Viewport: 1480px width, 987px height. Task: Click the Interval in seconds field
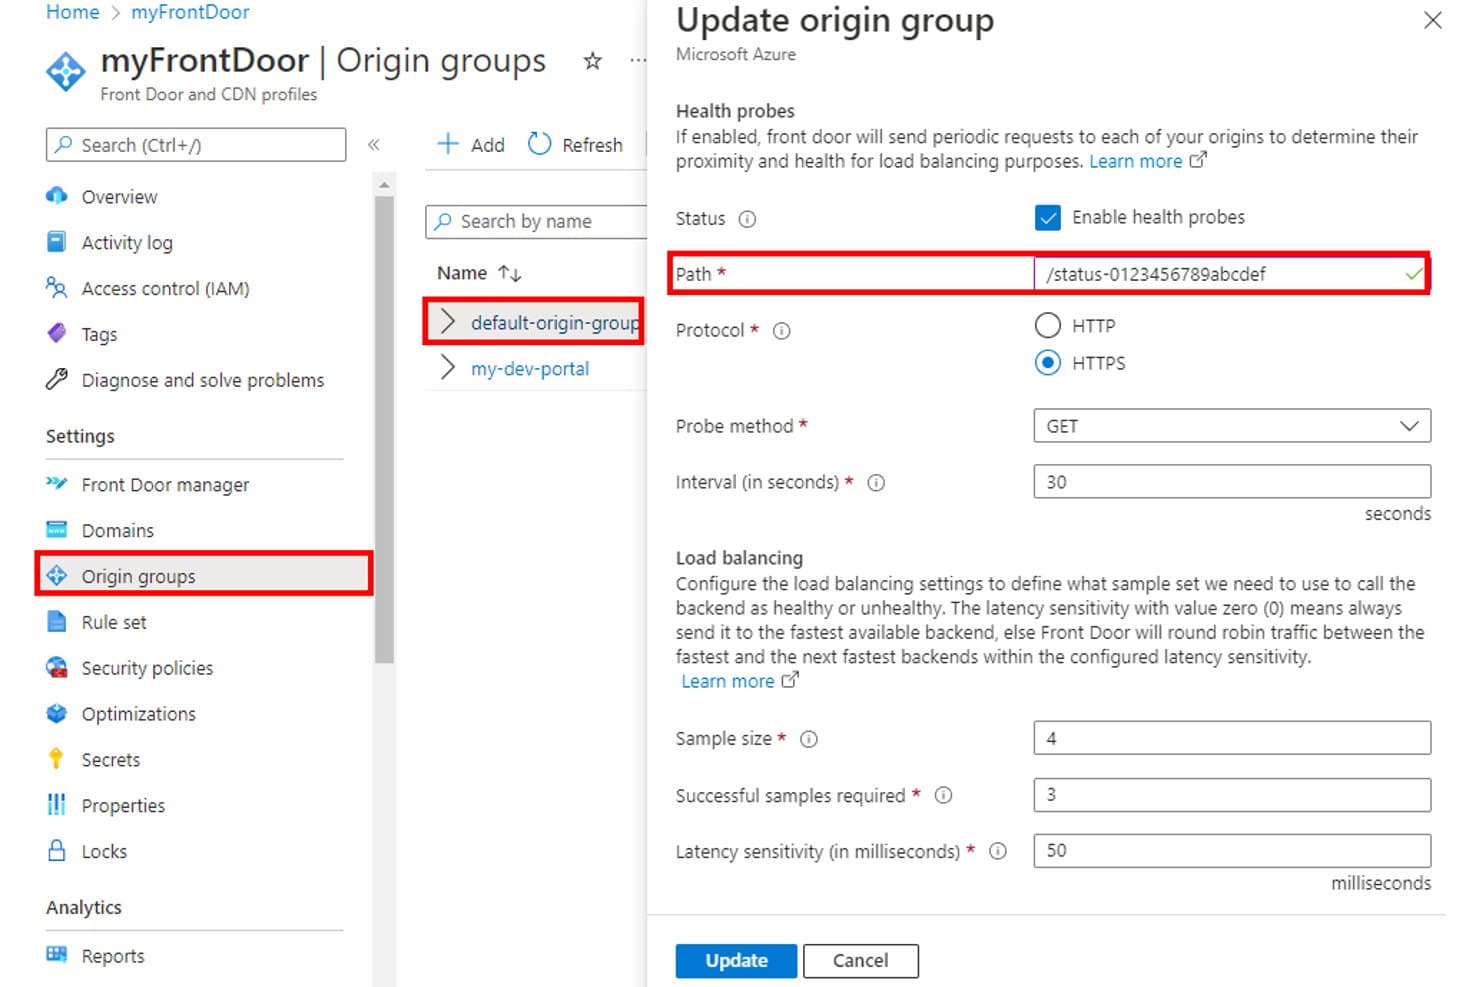coord(1232,482)
